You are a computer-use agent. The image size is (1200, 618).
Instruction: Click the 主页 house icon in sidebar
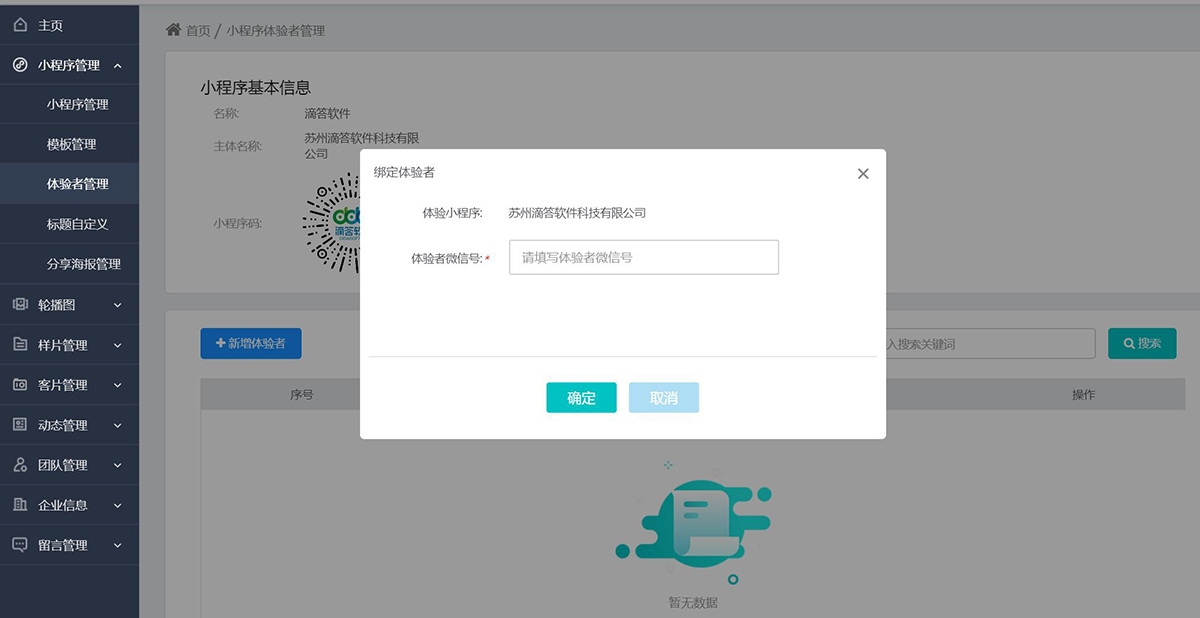click(20, 25)
